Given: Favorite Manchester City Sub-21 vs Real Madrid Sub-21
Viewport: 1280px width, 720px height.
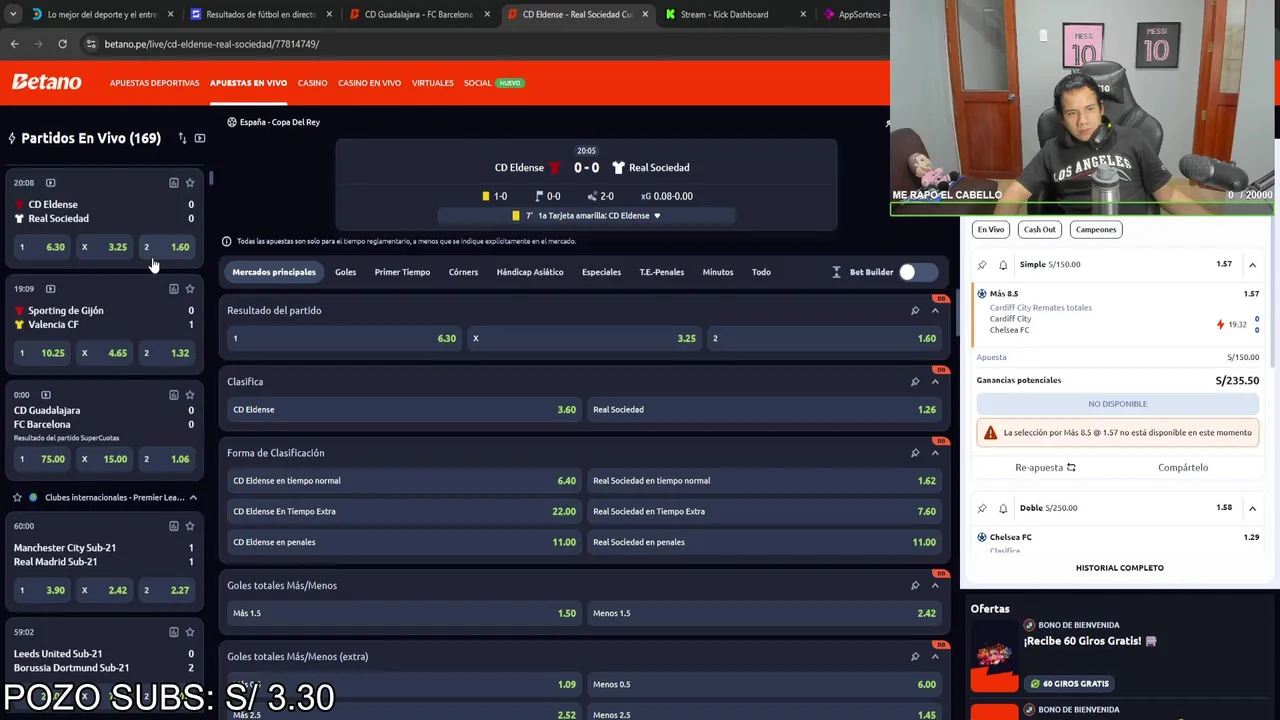Looking at the screenshot, I should point(190,526).
